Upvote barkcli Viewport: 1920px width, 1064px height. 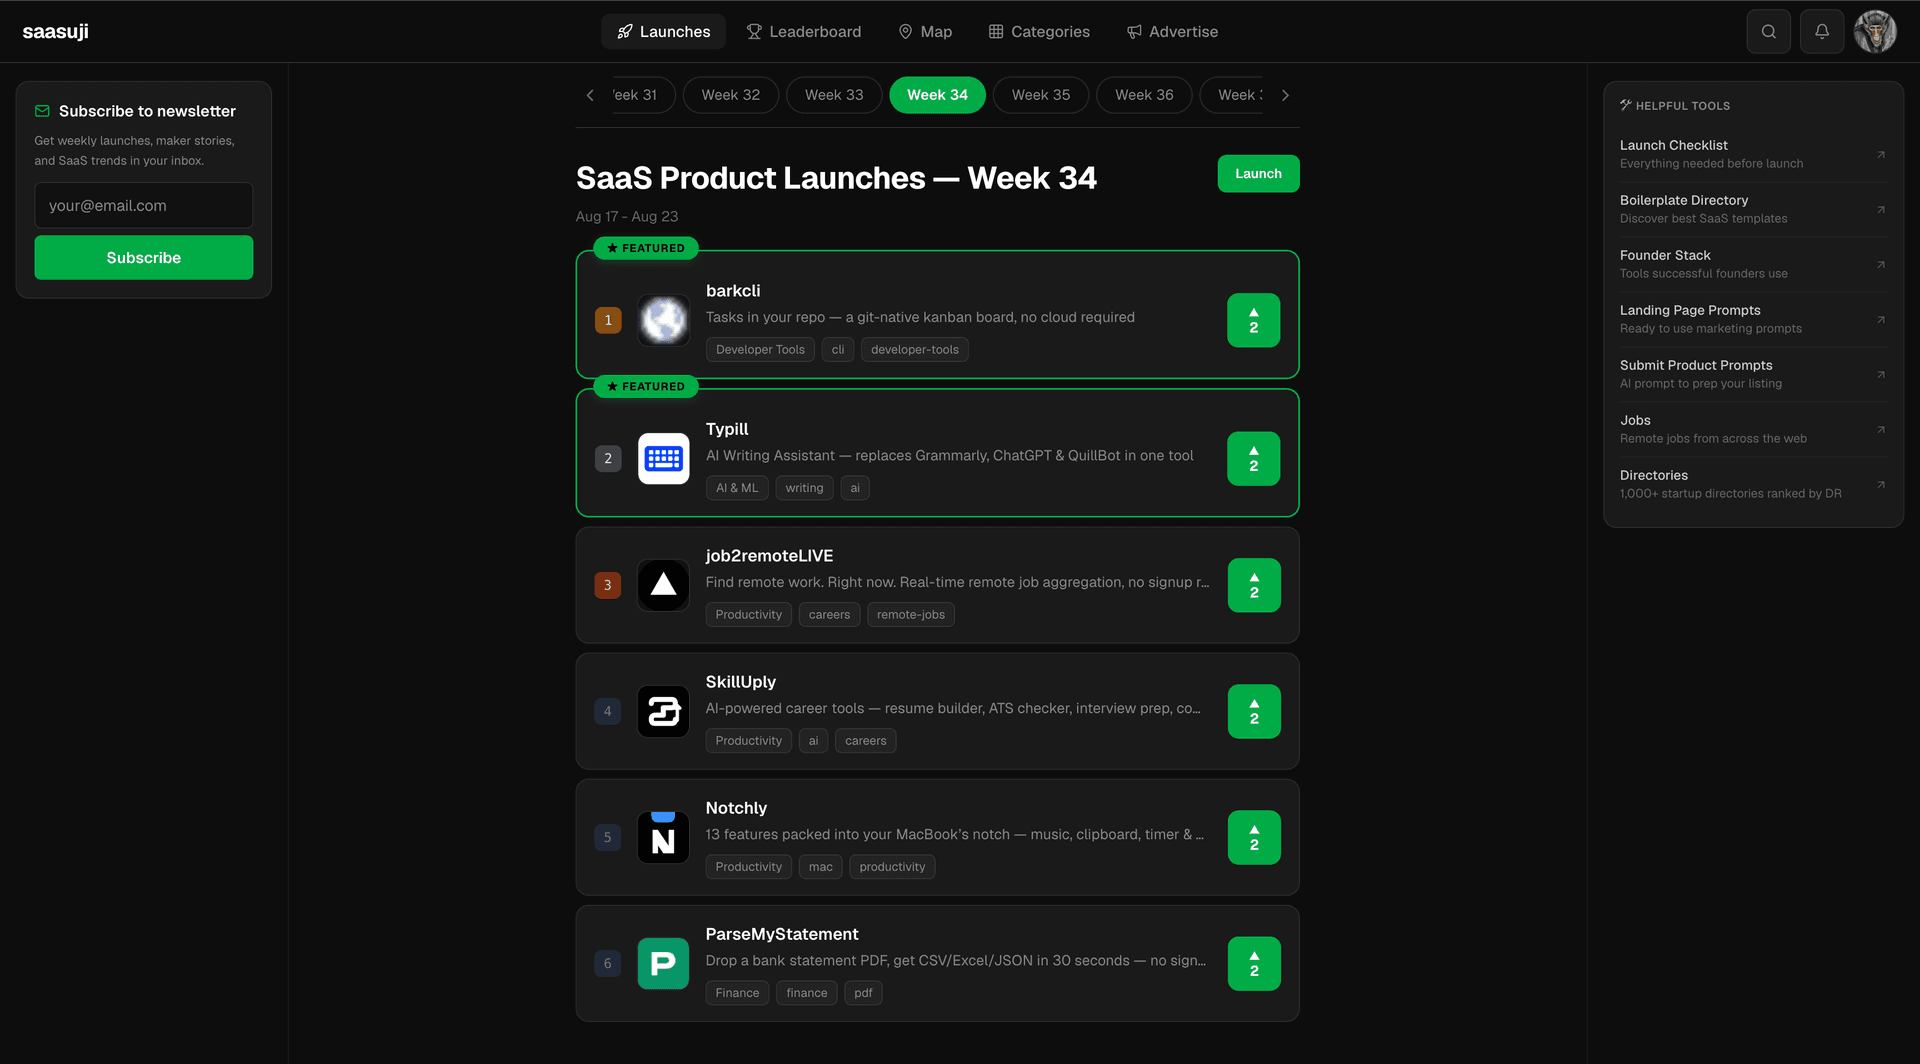[1254, 320]
